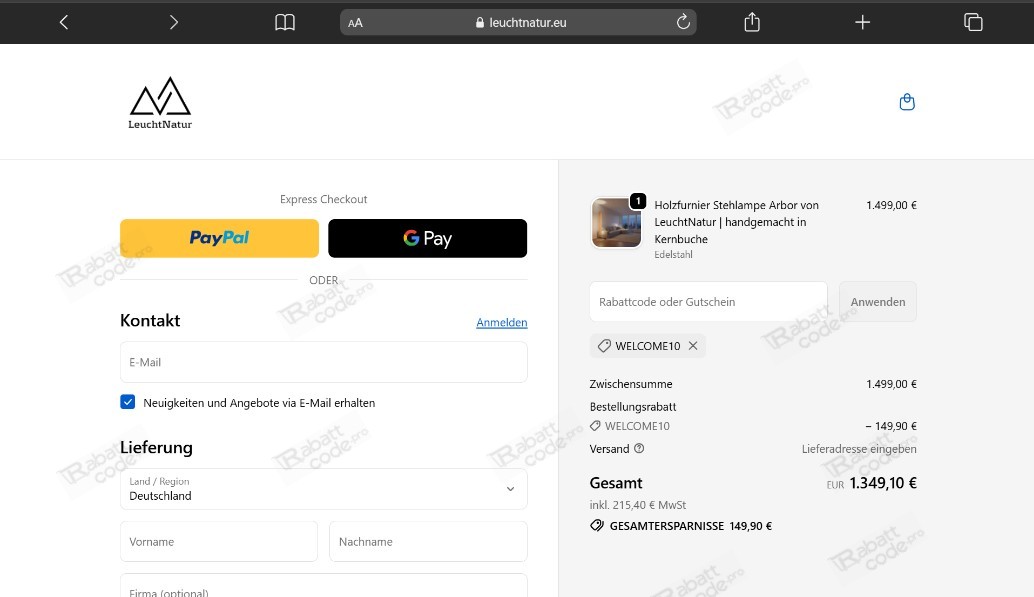Open the Anmelden login link

(501, 322)
